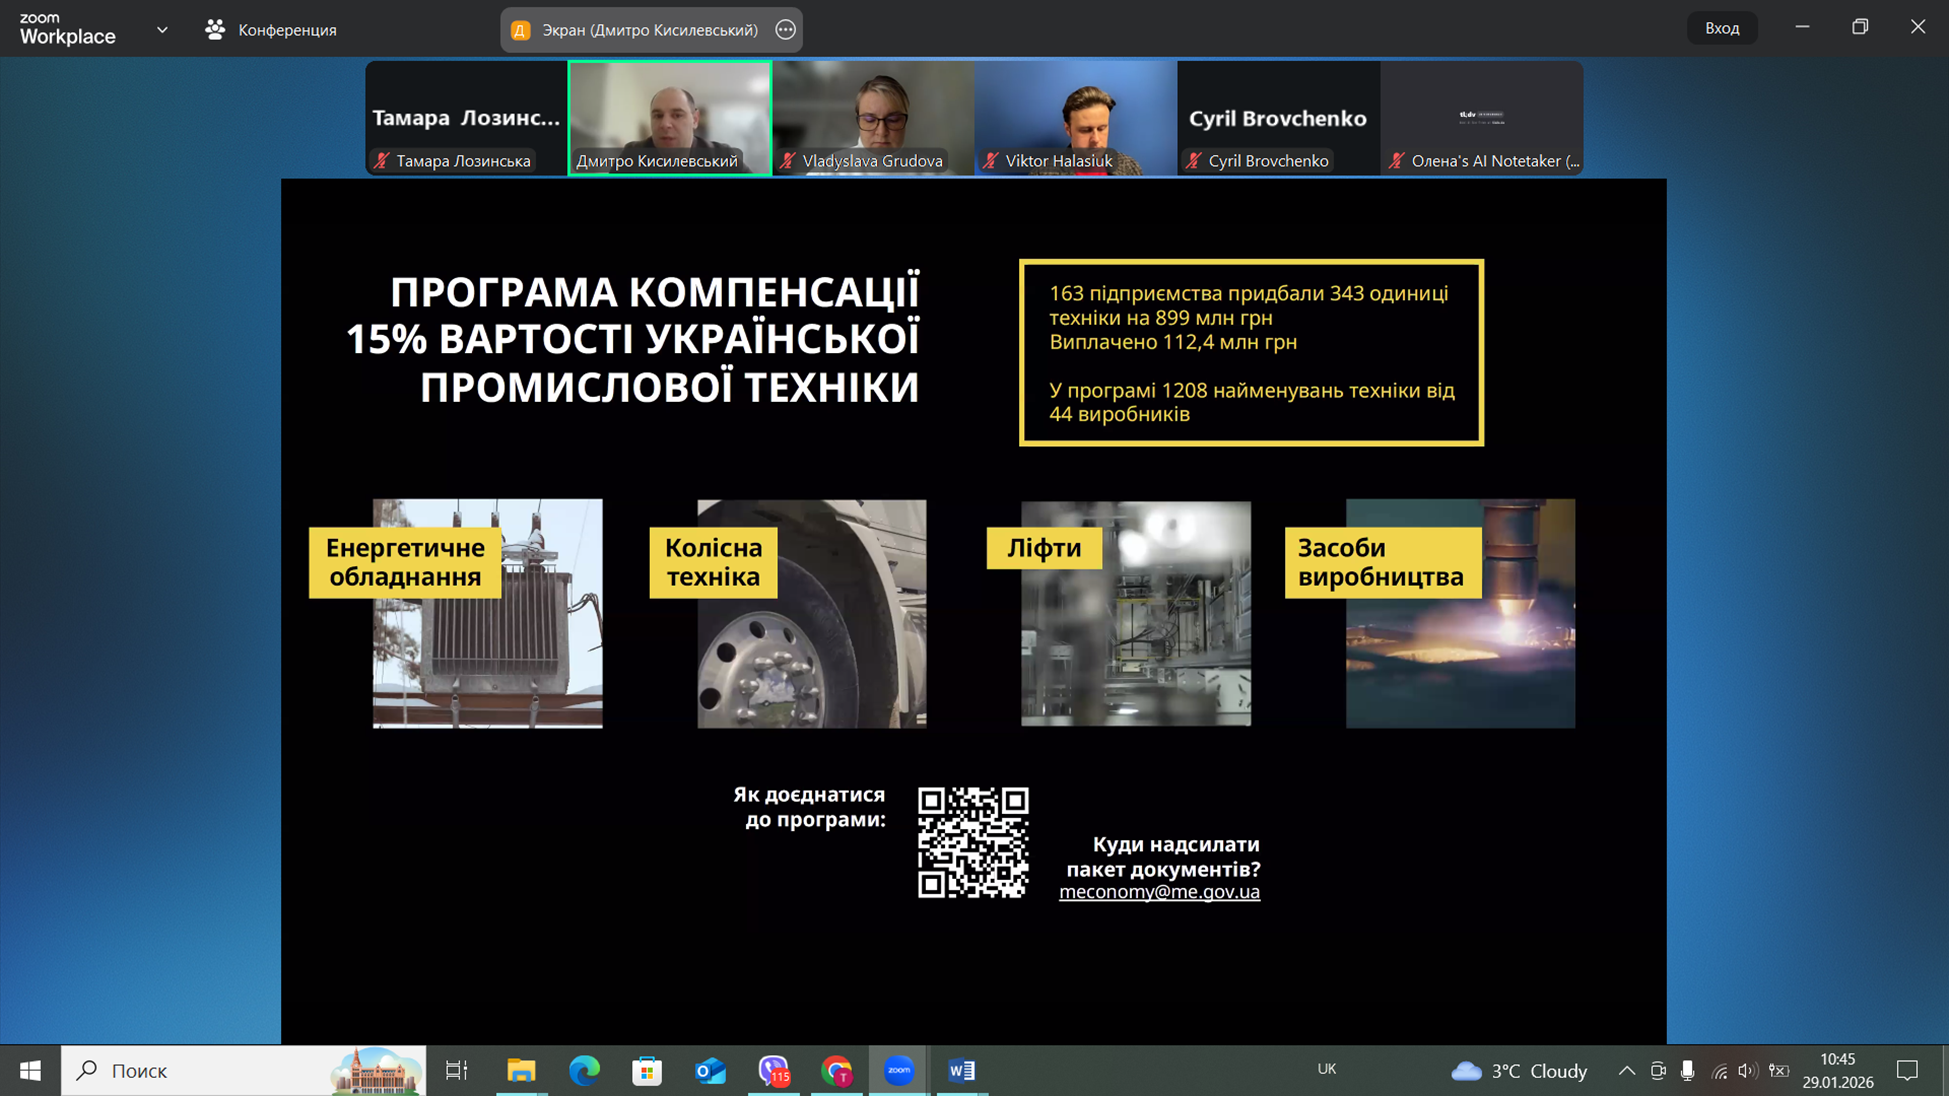Switch to Word from taskbar
The height and width of the screenshot is (1096, 1949).
tap(961, 1070)
